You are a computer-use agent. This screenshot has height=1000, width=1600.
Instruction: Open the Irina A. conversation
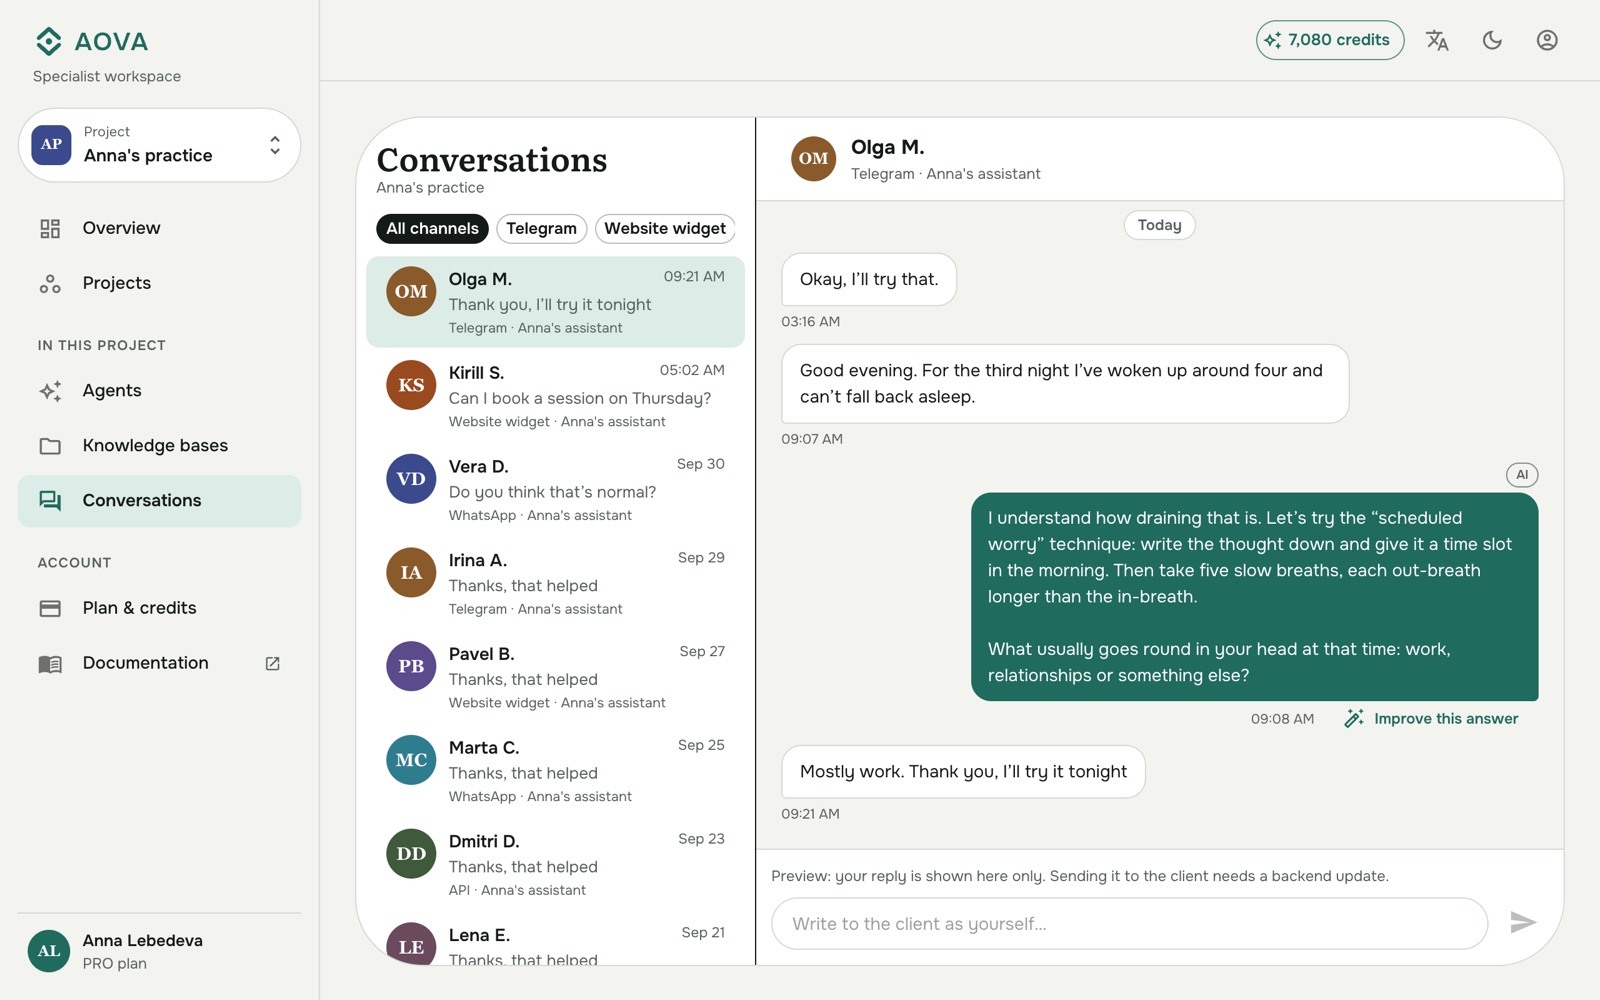(555, 583)
